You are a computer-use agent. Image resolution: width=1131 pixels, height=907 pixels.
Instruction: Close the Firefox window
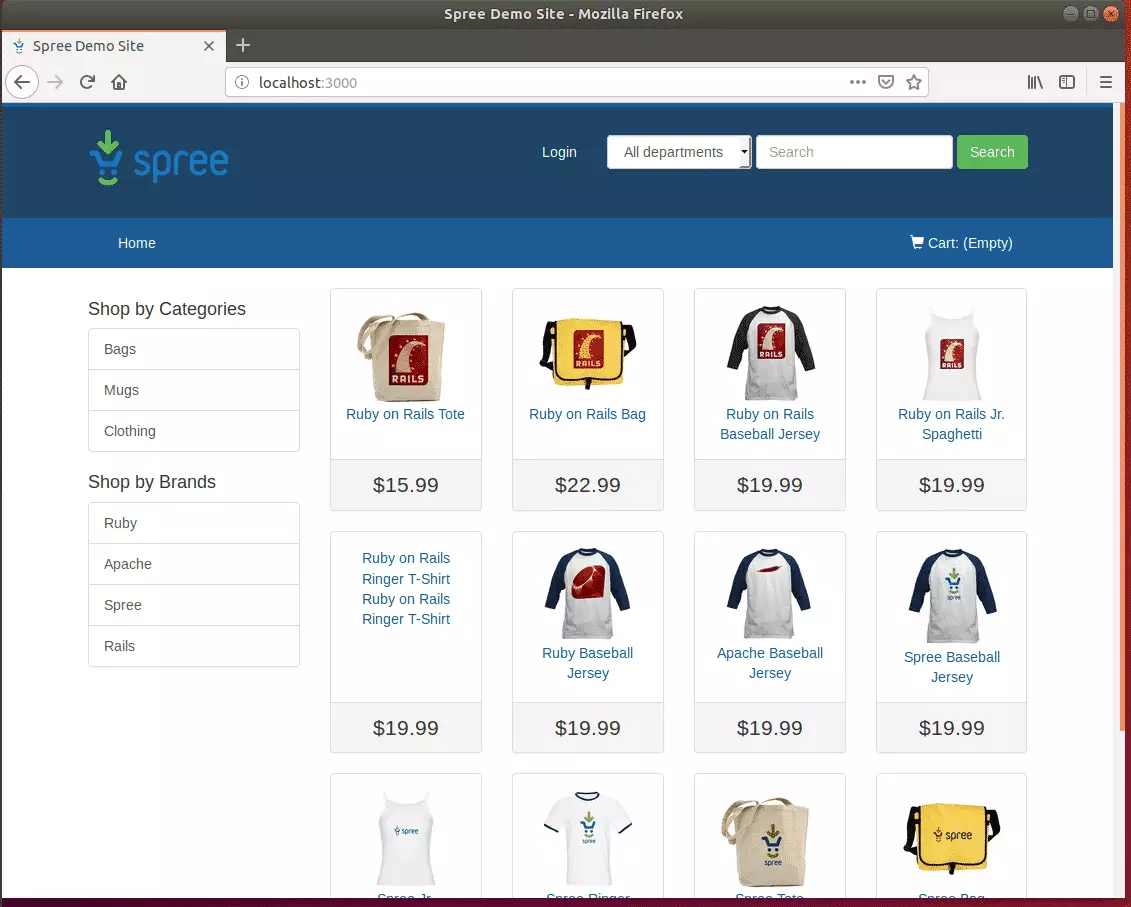(x=1111, y=14)
